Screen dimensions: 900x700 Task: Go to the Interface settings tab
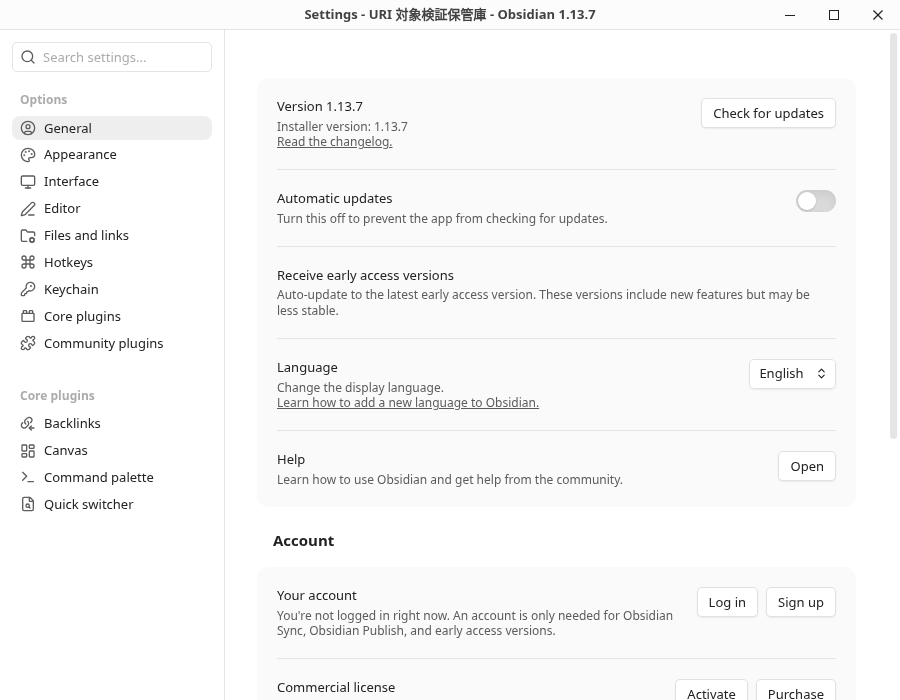[112, 182]
